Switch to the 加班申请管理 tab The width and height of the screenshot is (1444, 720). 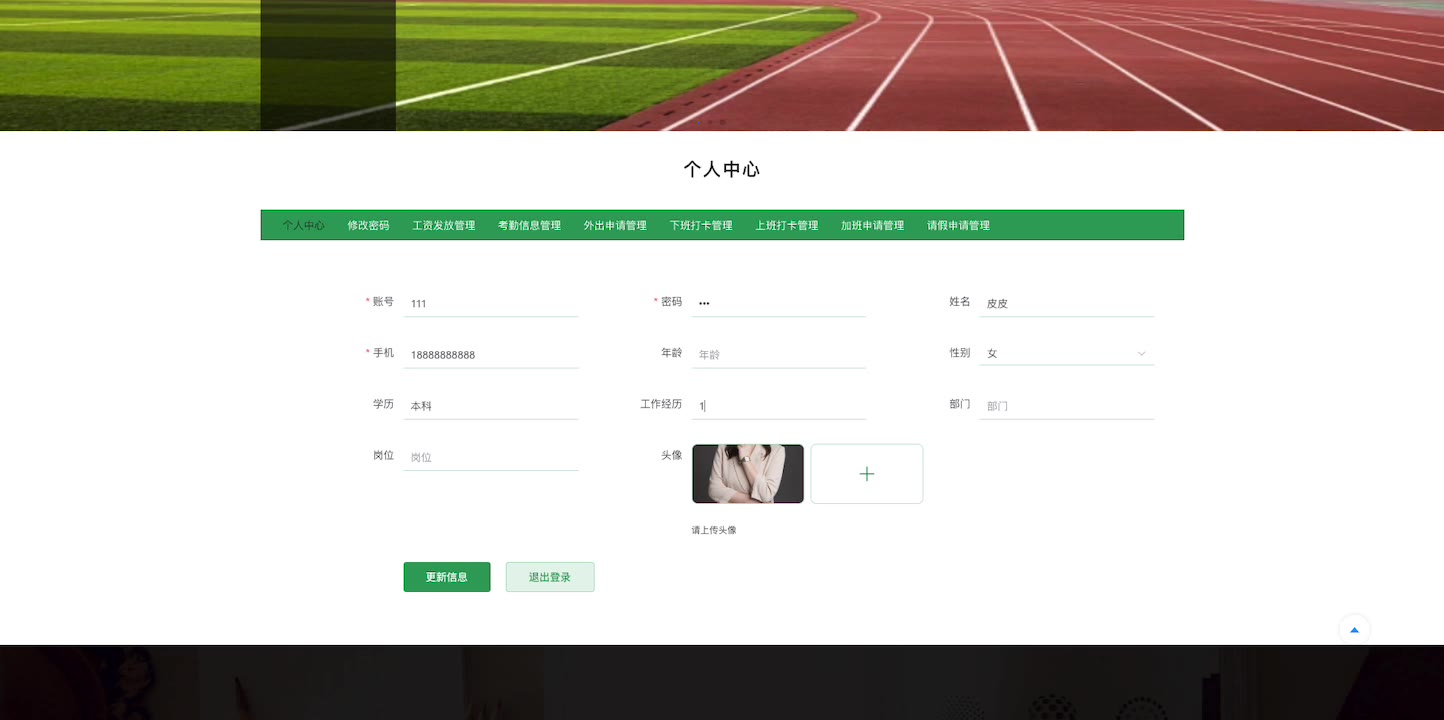[x=872, y=225]
